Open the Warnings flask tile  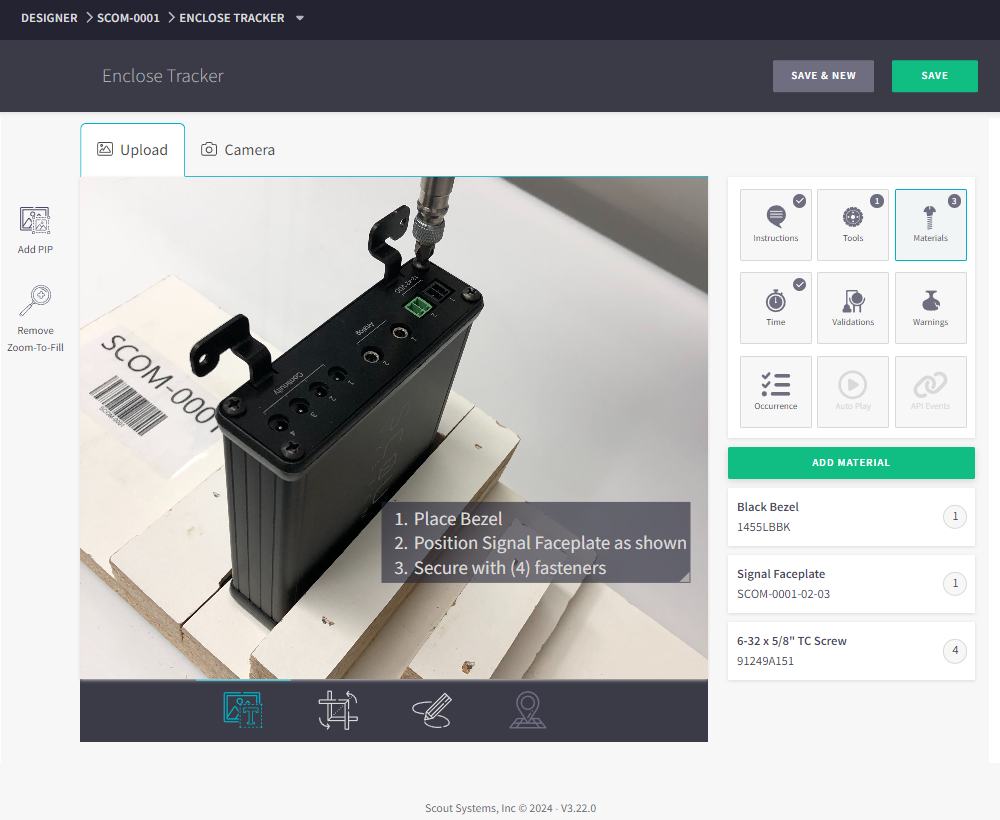(x=930, y=308)
